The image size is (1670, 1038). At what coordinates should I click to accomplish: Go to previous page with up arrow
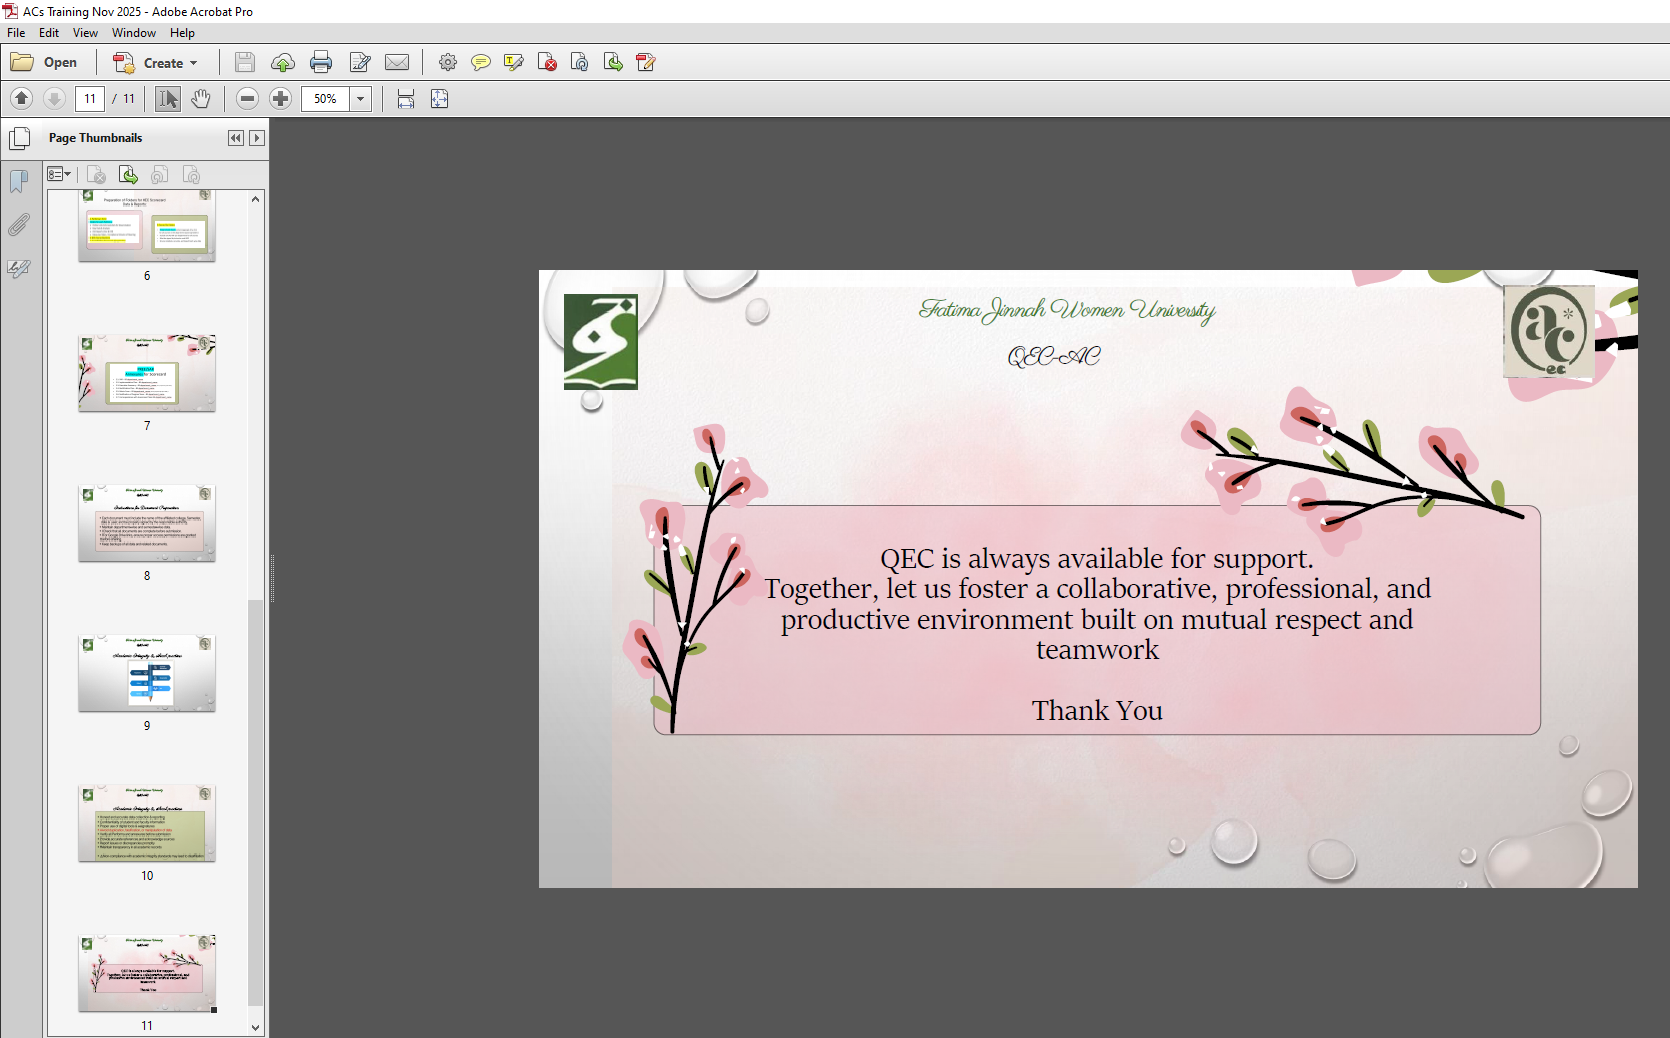tap(22, 99)
